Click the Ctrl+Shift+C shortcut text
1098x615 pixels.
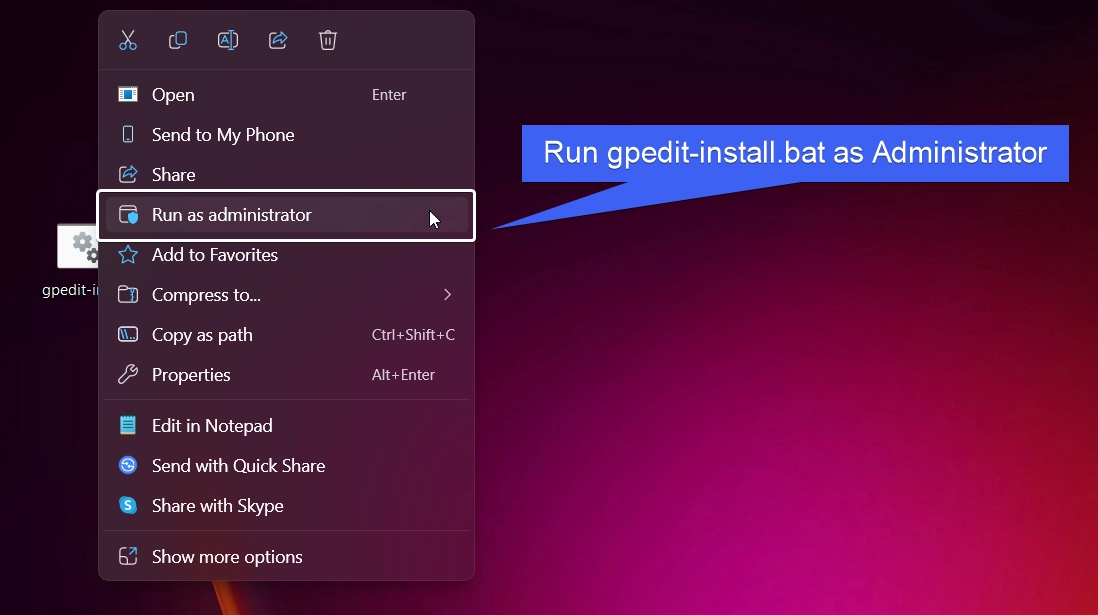[x=413, y=335]
